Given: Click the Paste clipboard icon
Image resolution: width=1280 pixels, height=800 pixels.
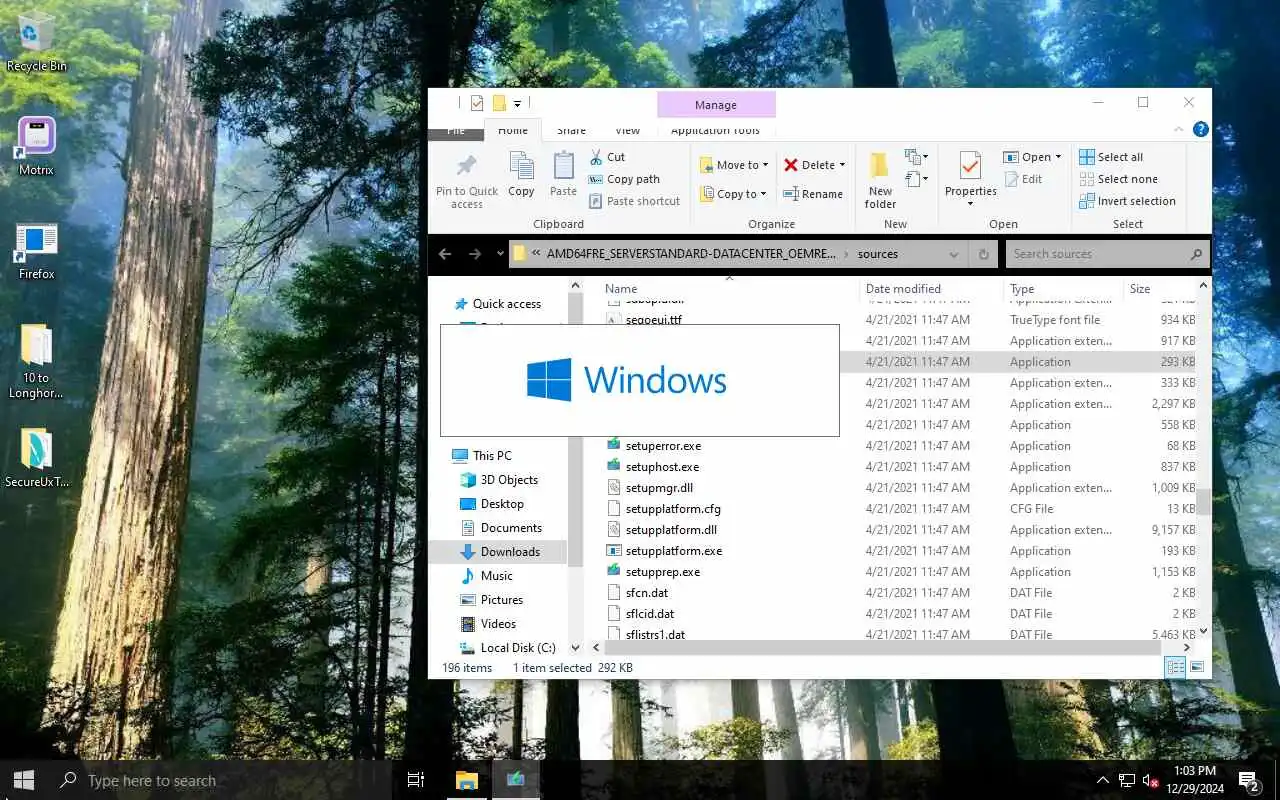Looking at the screenshot, I should click(x=563, y=166).
